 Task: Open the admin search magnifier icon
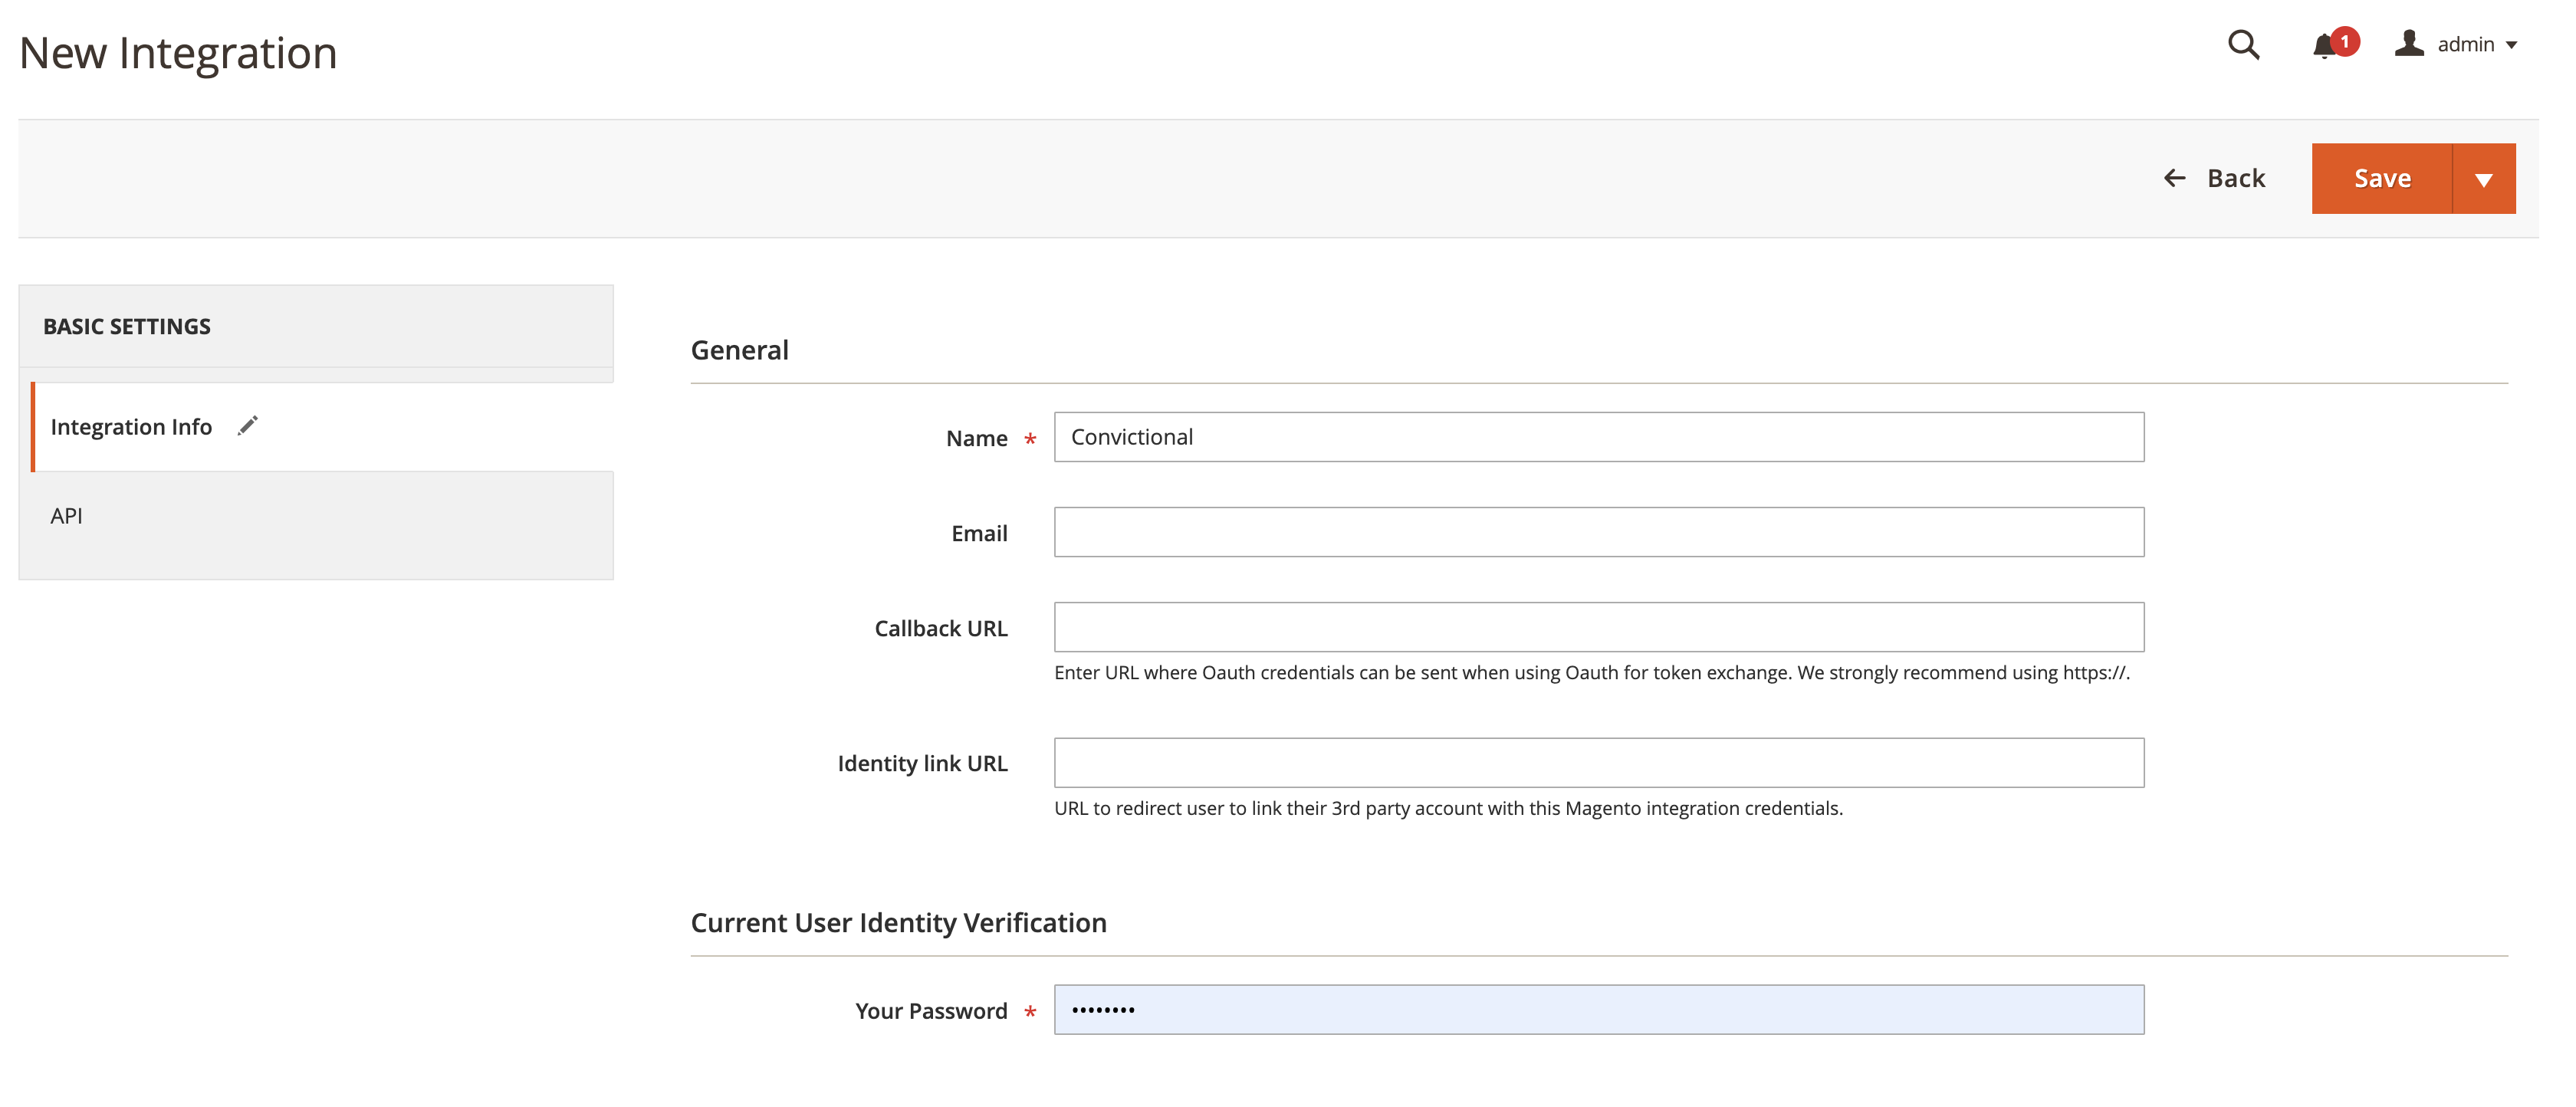click(x=2243, y=45)
